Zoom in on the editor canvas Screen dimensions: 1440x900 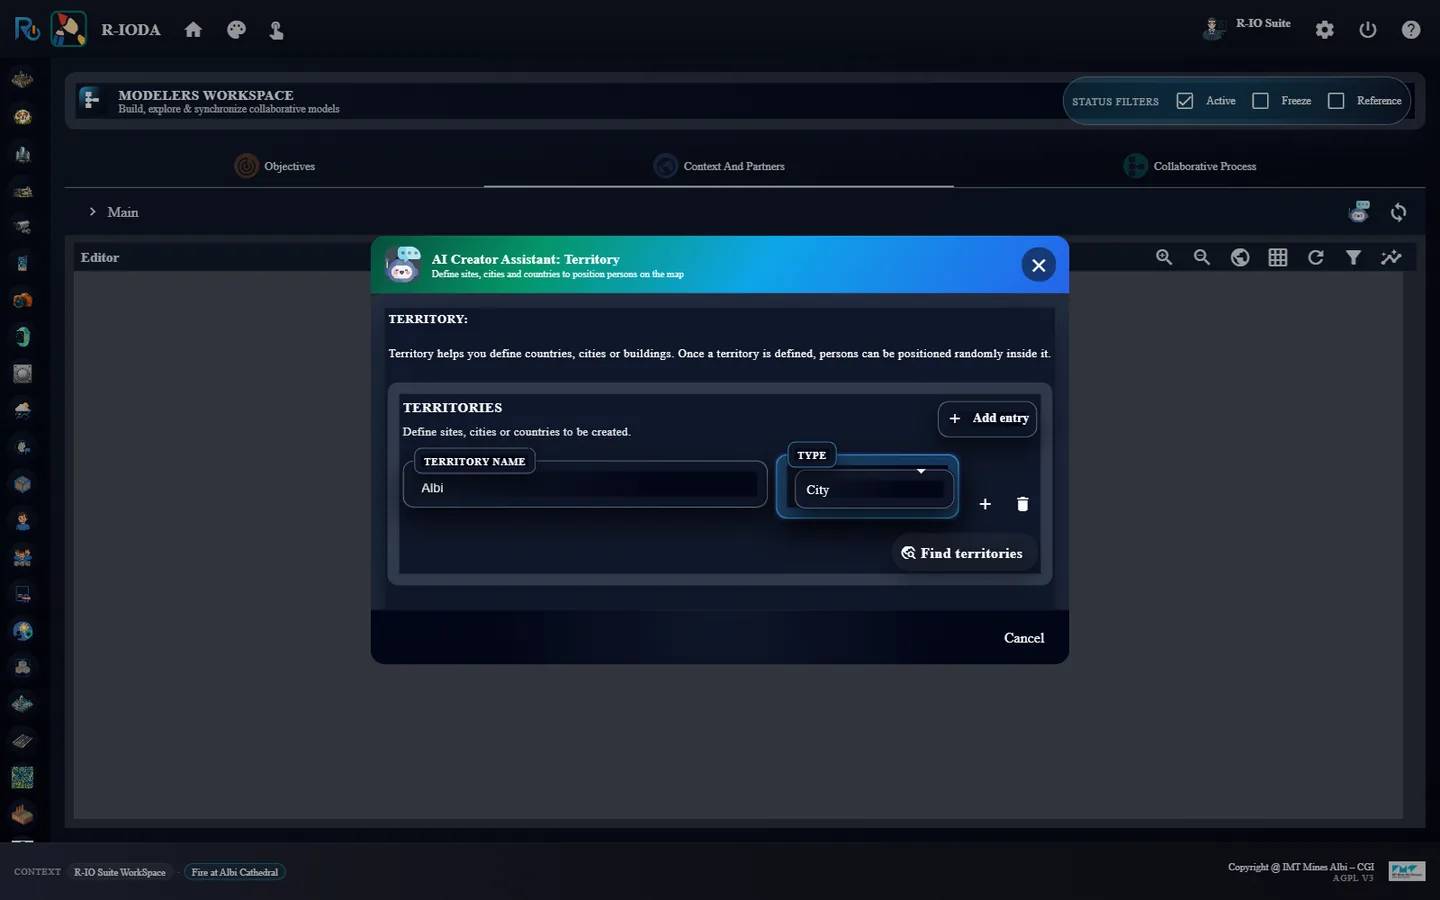(1164, 258)
